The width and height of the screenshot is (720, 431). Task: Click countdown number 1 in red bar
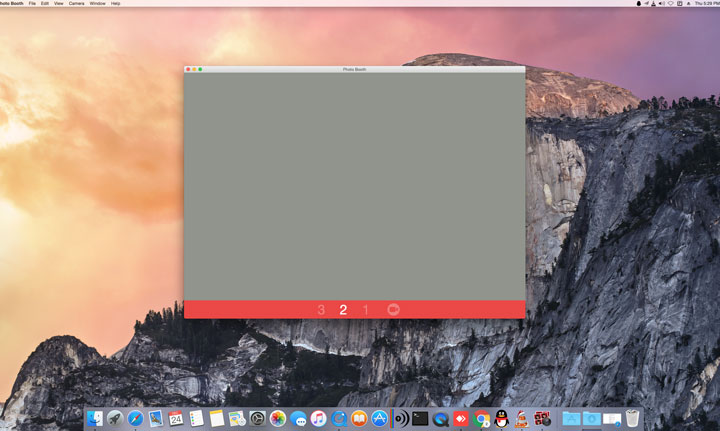pos(366,310)
